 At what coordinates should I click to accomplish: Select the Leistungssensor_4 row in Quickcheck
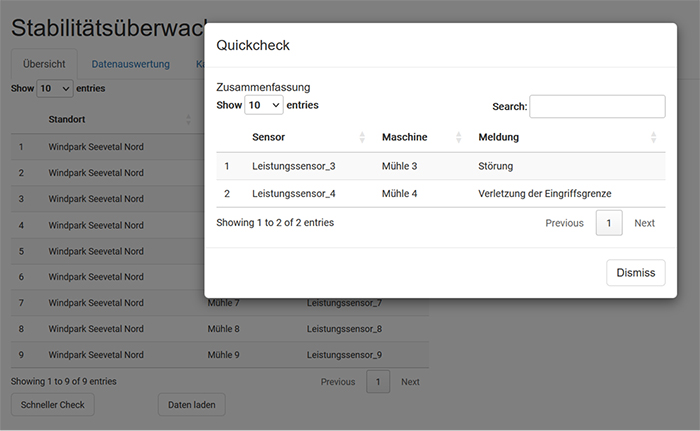(x=440, y=193)
